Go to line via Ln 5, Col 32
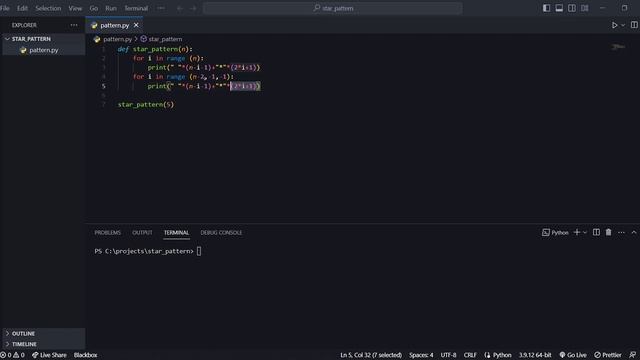640x360 pixels. tap(371, 355)
